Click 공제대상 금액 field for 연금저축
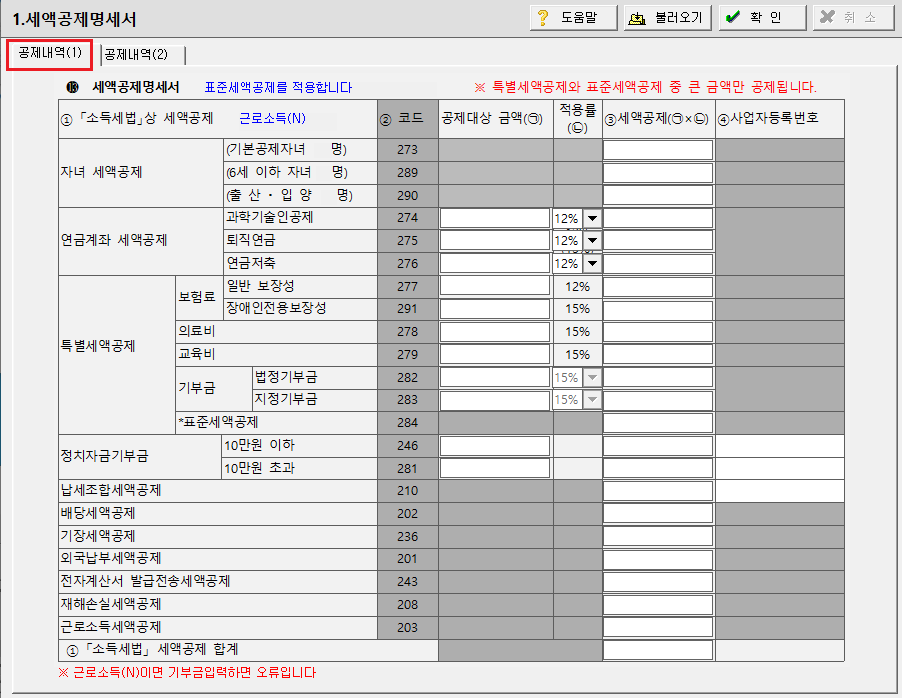This screenshot has width=902, height=698. tap(495, 264)
